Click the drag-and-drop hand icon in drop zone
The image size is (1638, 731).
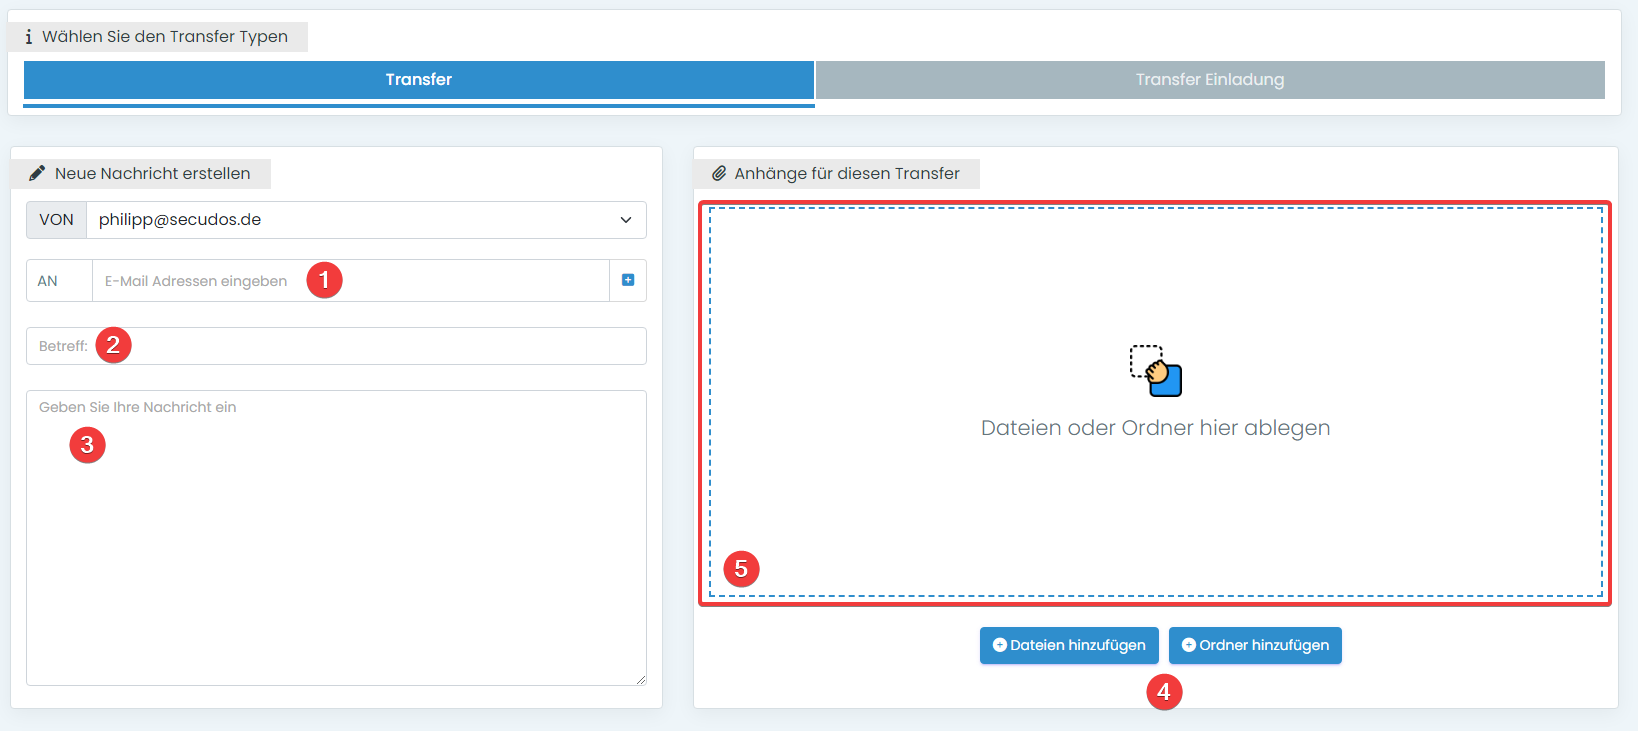click(1156, 370)
